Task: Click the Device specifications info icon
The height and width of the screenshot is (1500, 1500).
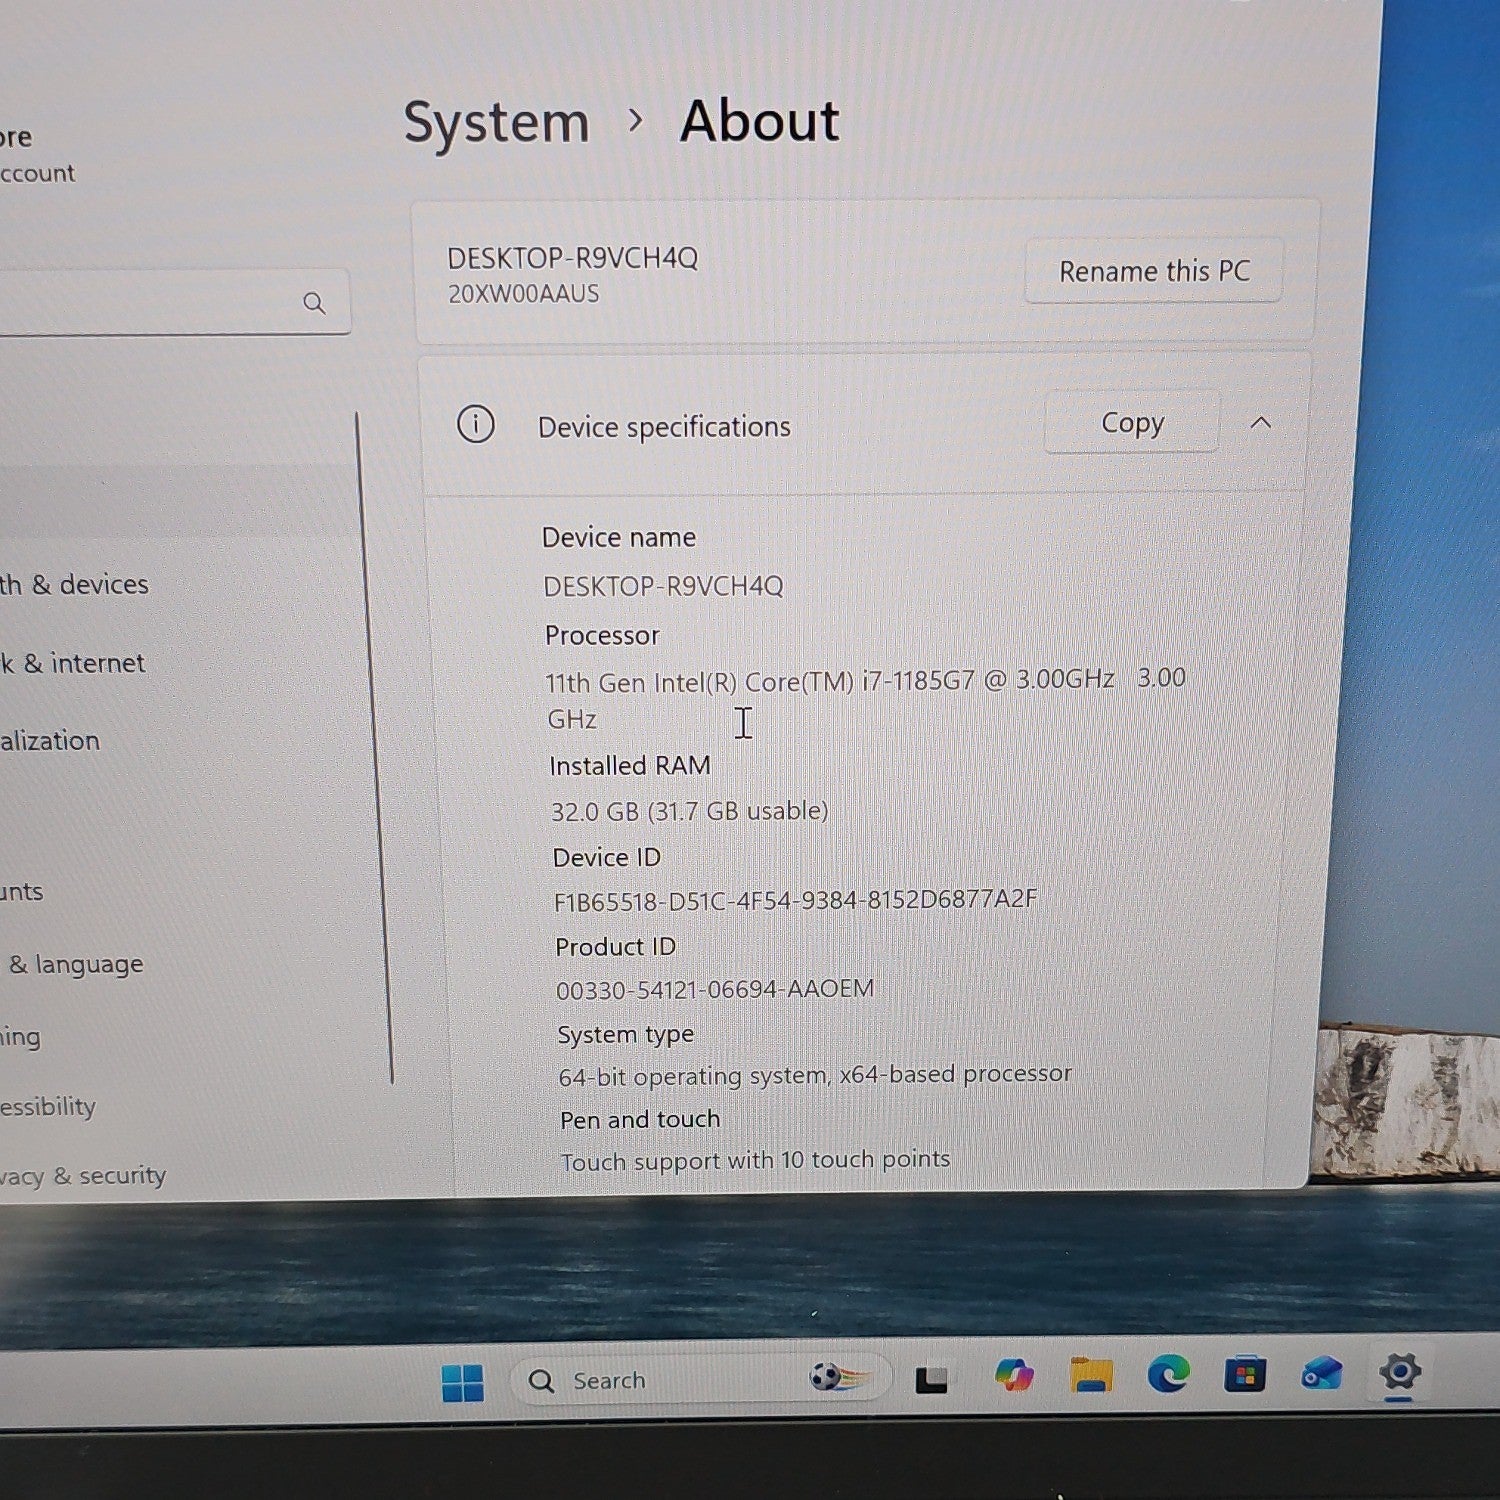Action: click(x=476, y=424)
